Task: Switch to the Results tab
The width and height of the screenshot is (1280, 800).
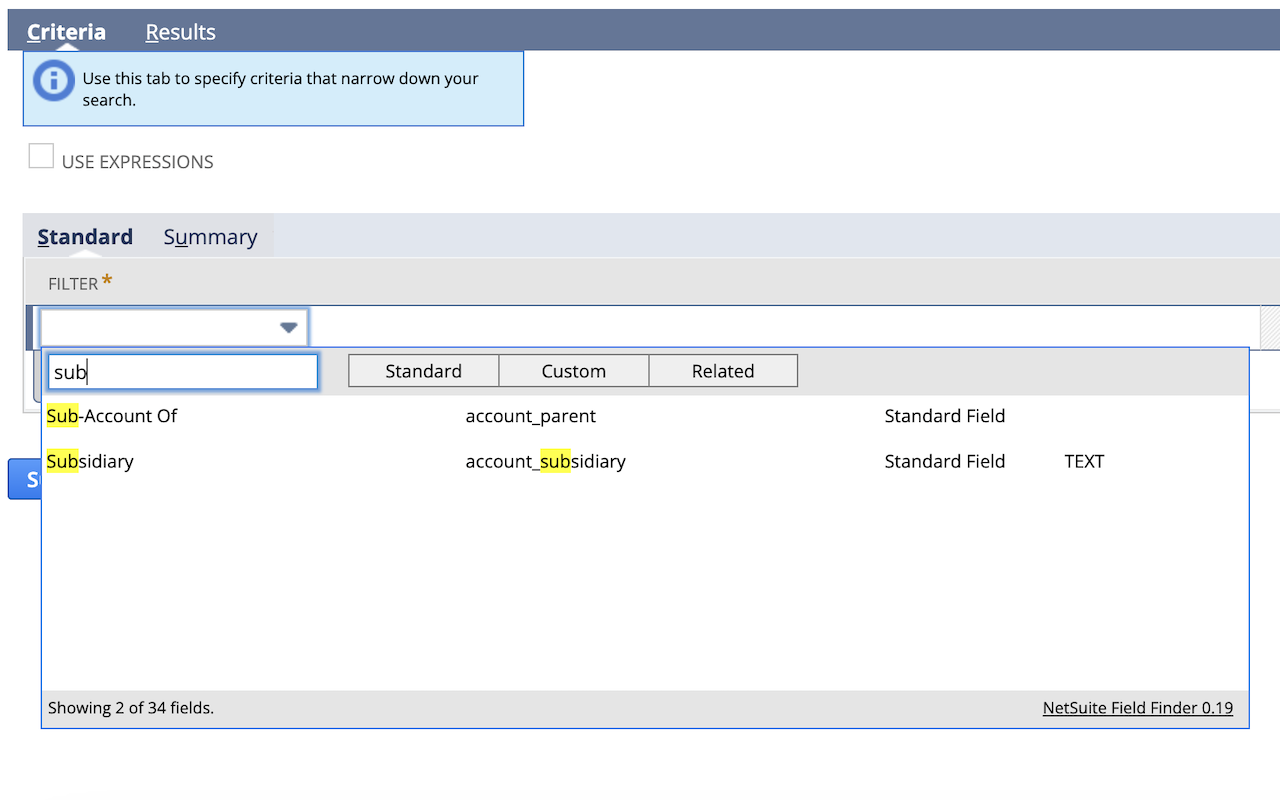Action: click(x=180, y=32)
